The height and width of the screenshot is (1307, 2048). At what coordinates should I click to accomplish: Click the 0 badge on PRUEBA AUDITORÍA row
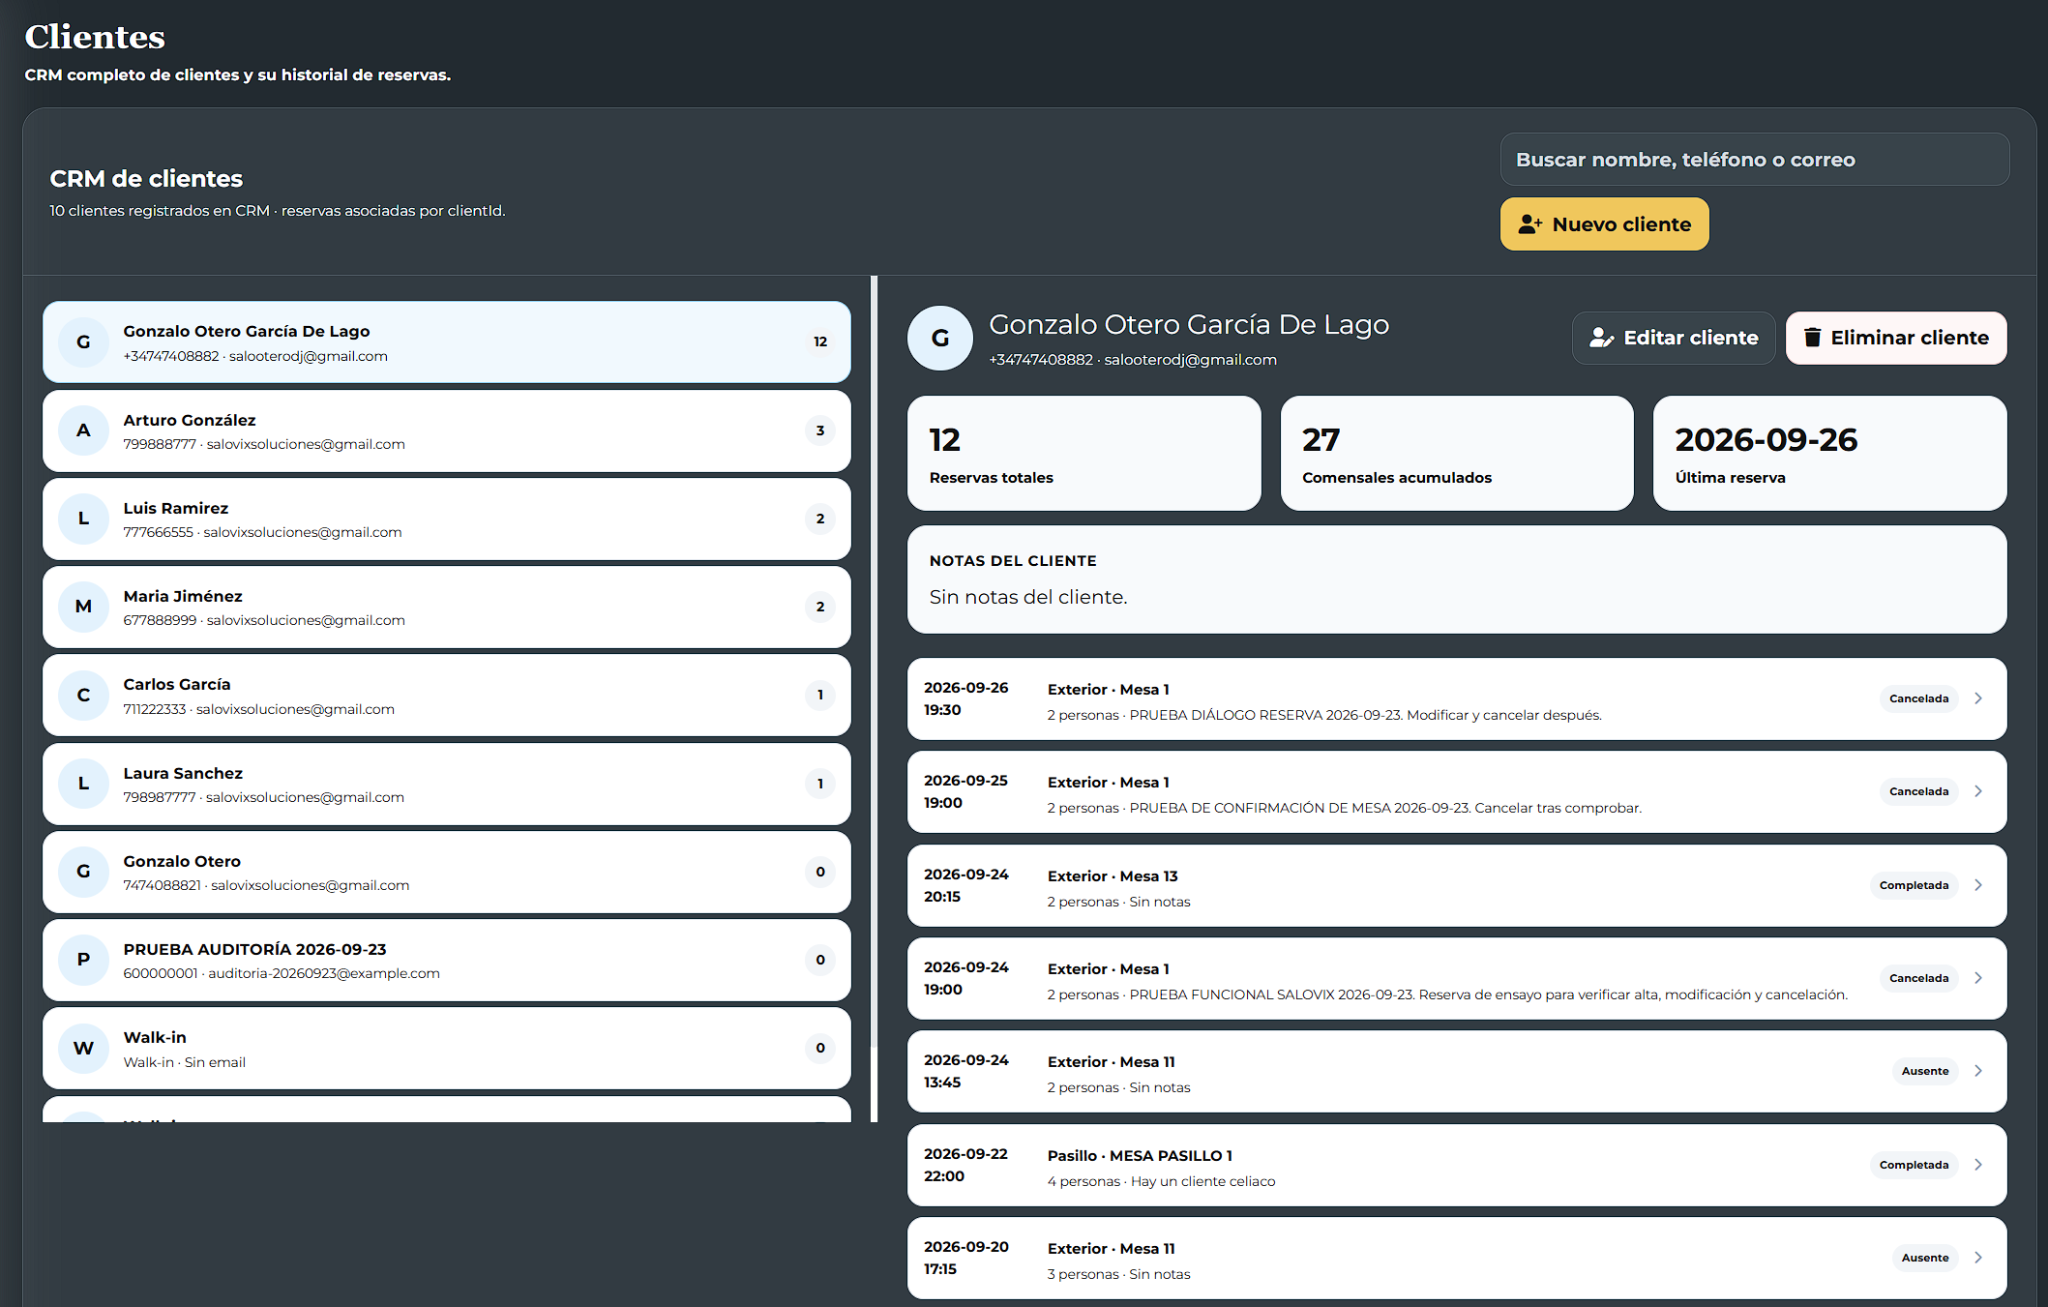pos(820,960)
